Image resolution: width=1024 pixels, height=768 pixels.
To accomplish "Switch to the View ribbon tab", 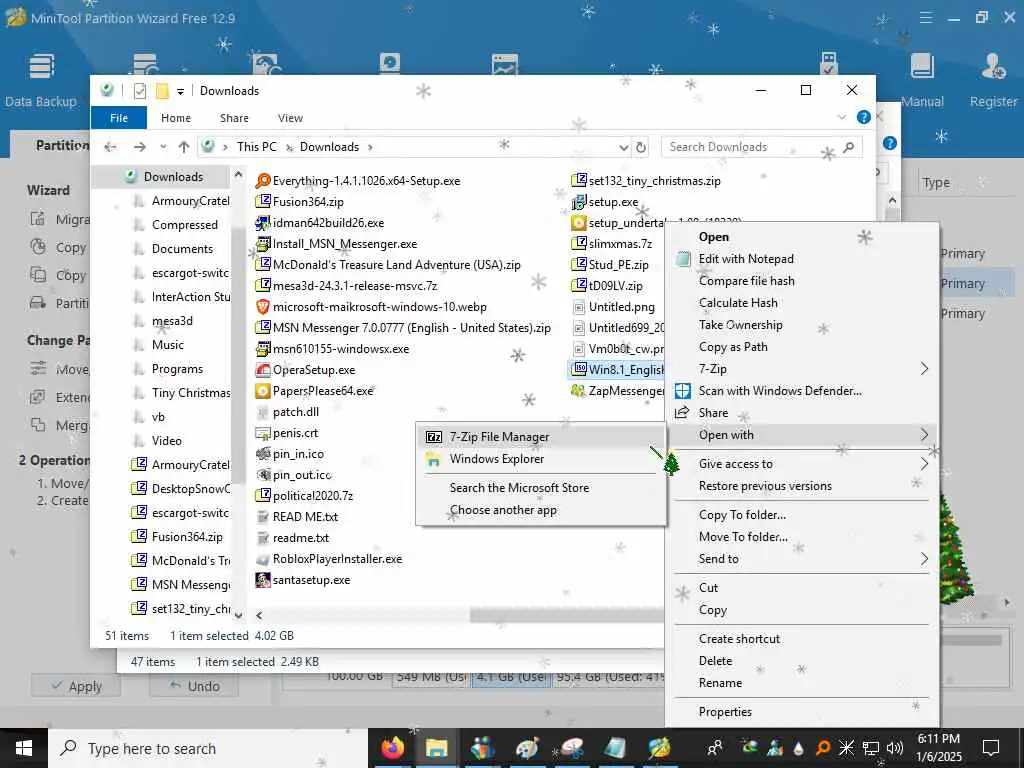I will tap(290, 118).
